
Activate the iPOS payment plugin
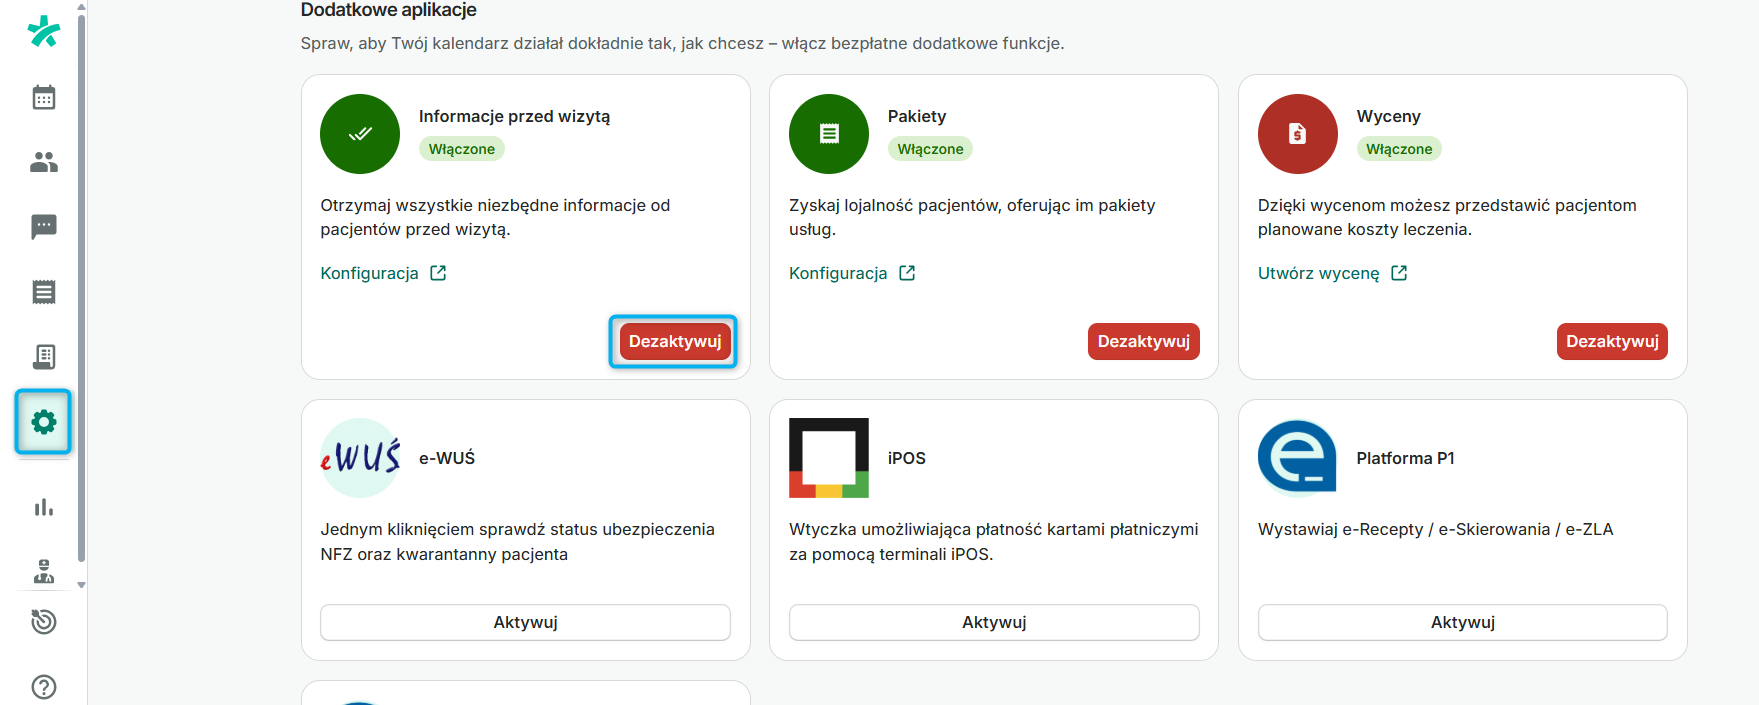[x=993, y=622]
